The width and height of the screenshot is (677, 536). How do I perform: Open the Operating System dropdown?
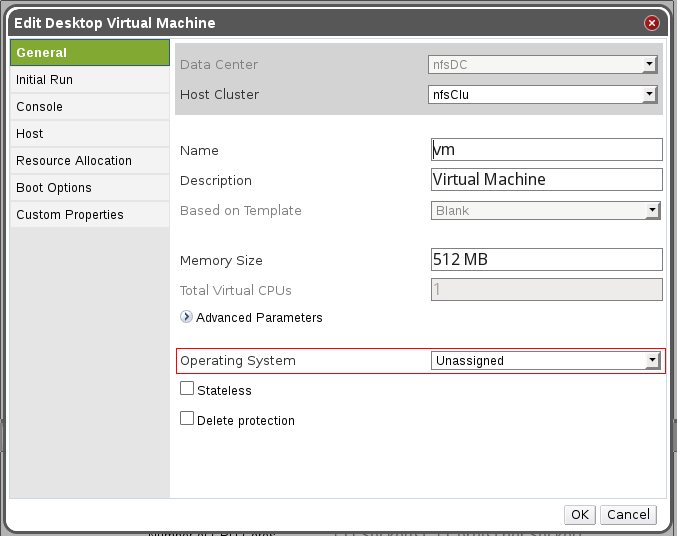[546, 360]
